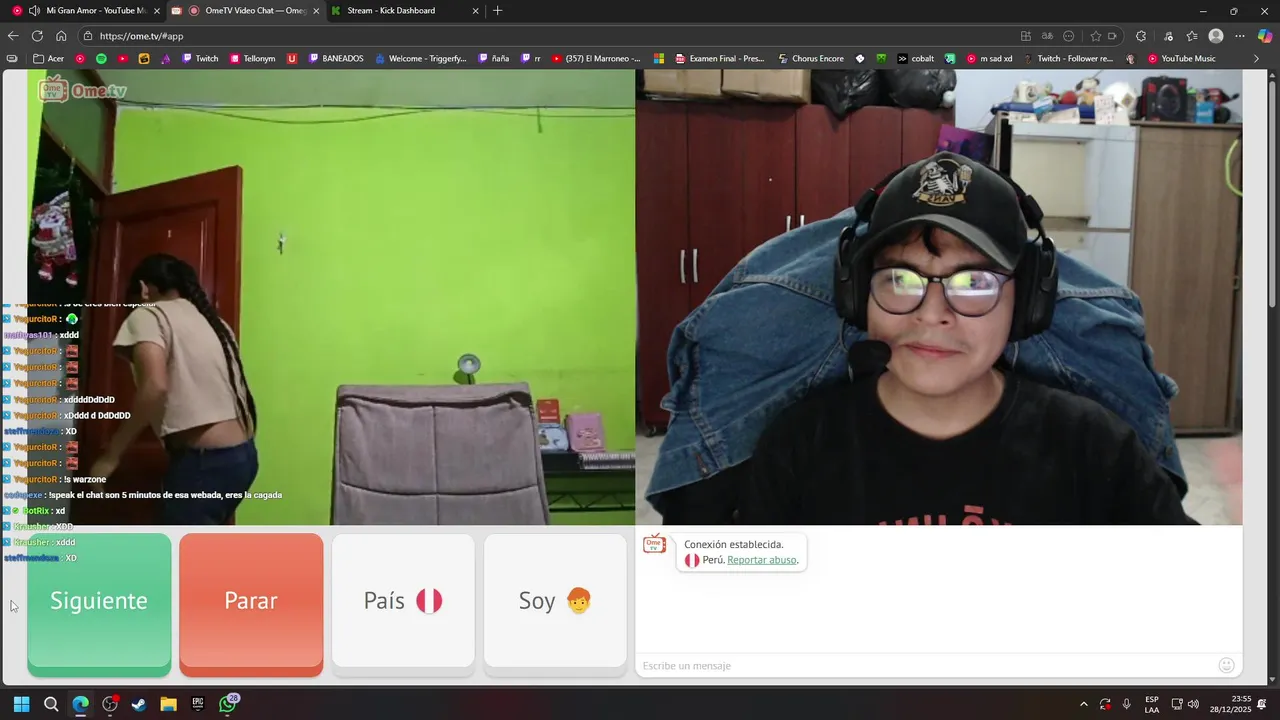Open the Settings and more menu
Screen dimensions: 1280x720
1240,36
